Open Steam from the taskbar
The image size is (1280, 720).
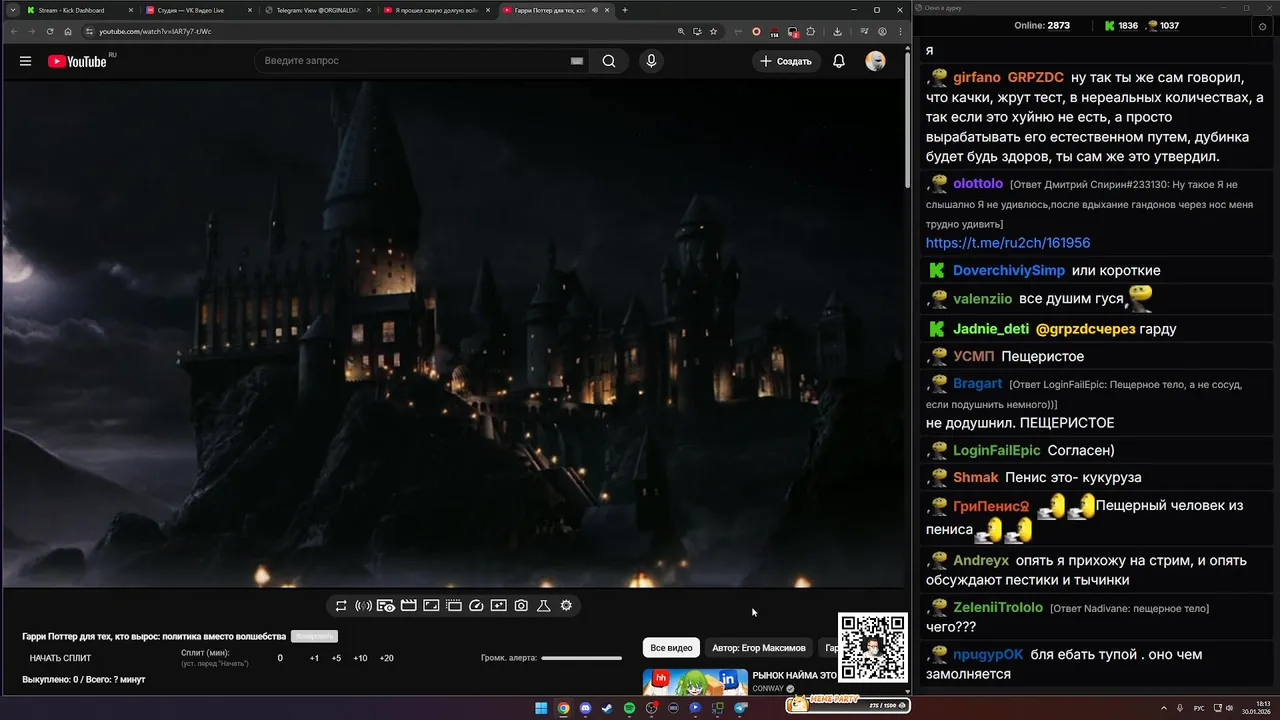[607, 708]
